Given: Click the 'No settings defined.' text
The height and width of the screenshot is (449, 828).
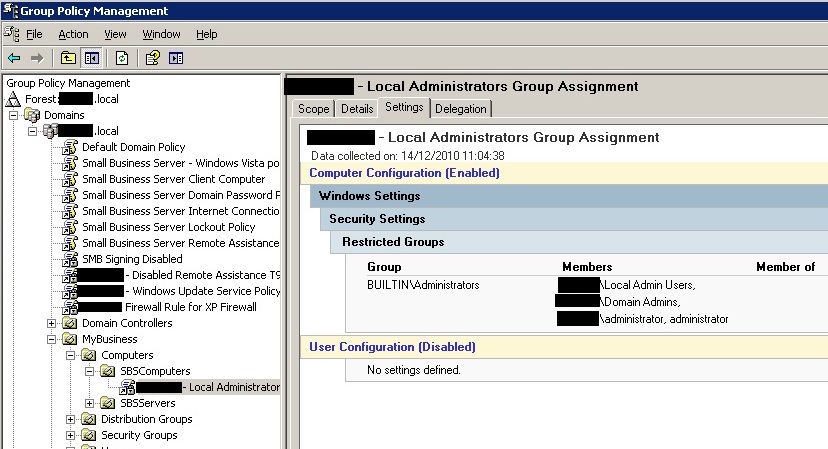Looking at the screenshot, I should (x=413, y=370).
